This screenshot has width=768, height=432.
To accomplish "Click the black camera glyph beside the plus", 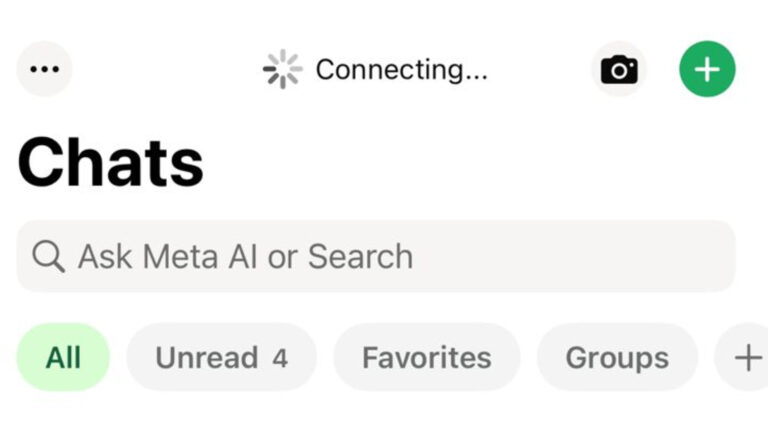I will coord(619,70).
